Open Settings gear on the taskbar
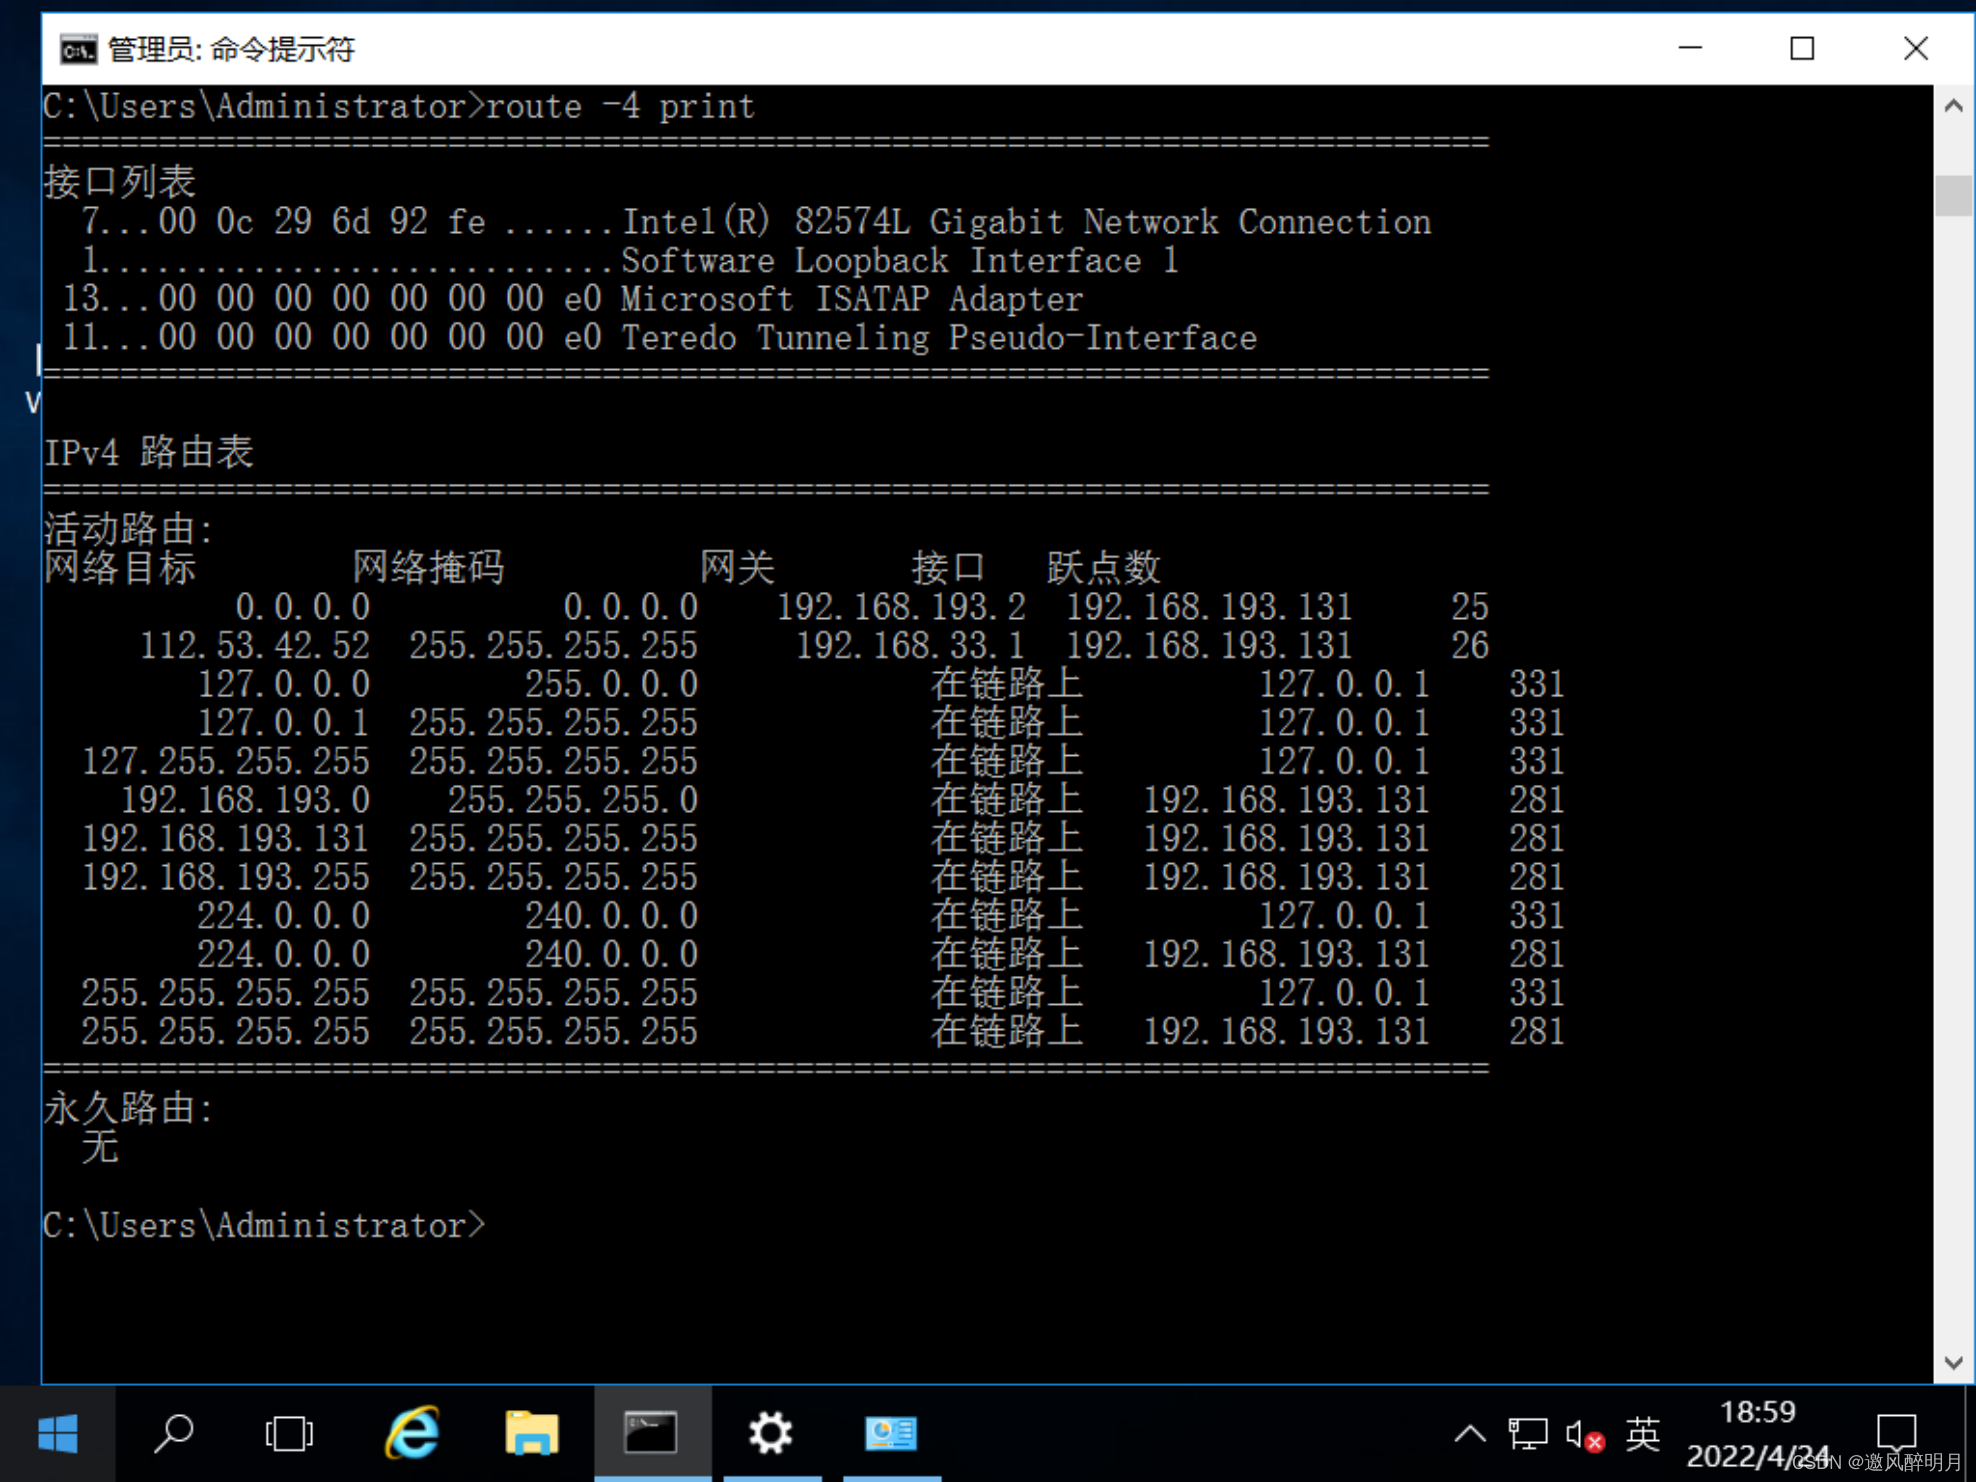This screenshot has height=1482, width=1976. click(771, 1434)
